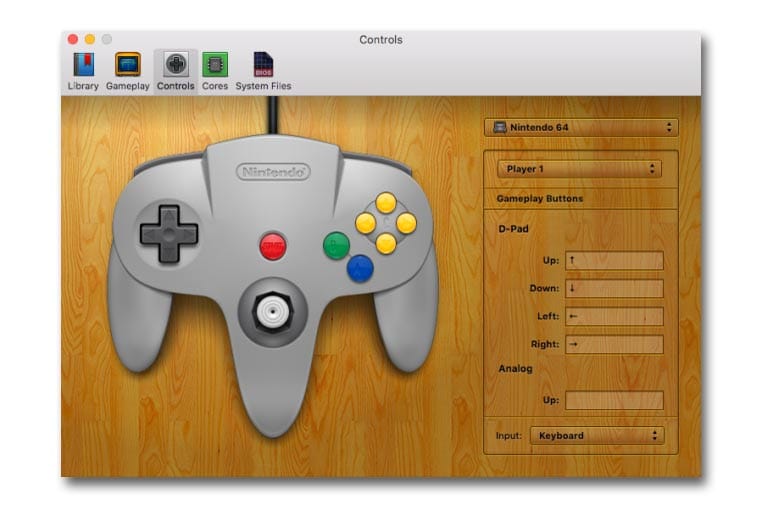Open the Keyboard input device dropdown
Screen dimensions: 774x516
pos(597,436)
